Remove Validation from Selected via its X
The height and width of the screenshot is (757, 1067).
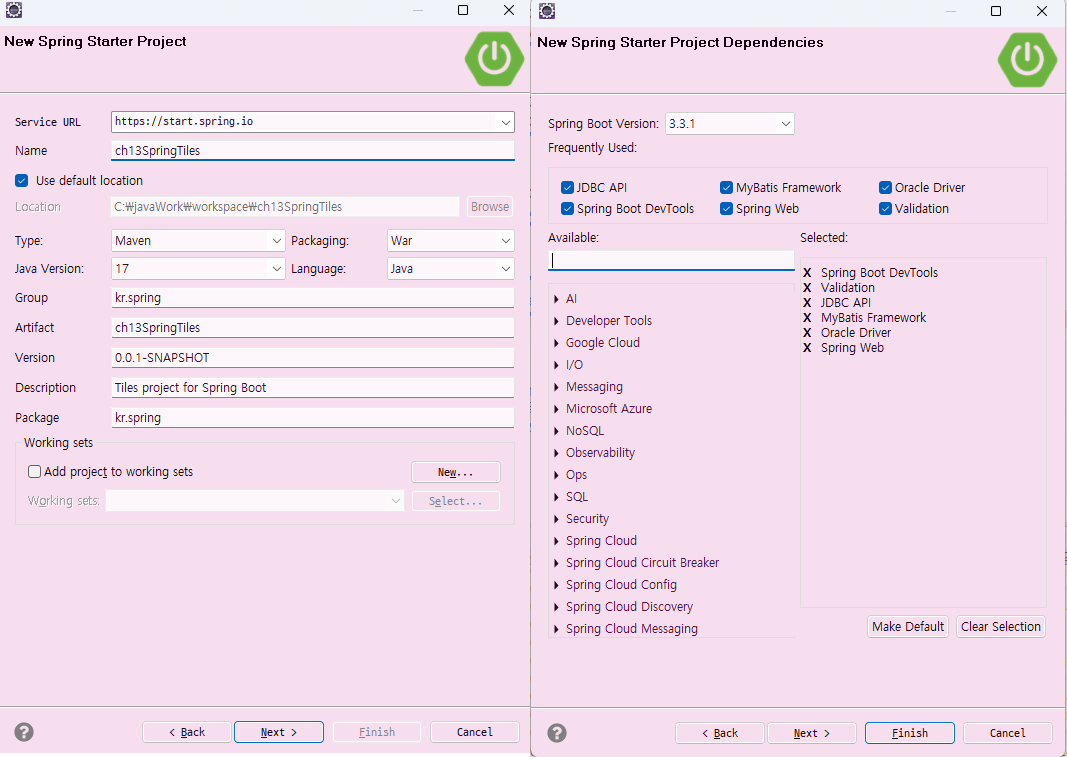[x=807, y=287]
